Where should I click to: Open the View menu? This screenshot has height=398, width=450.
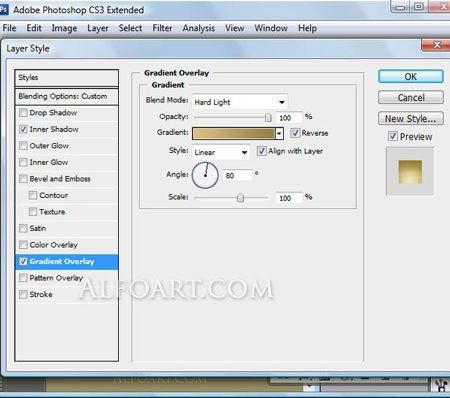click(235, 28)
